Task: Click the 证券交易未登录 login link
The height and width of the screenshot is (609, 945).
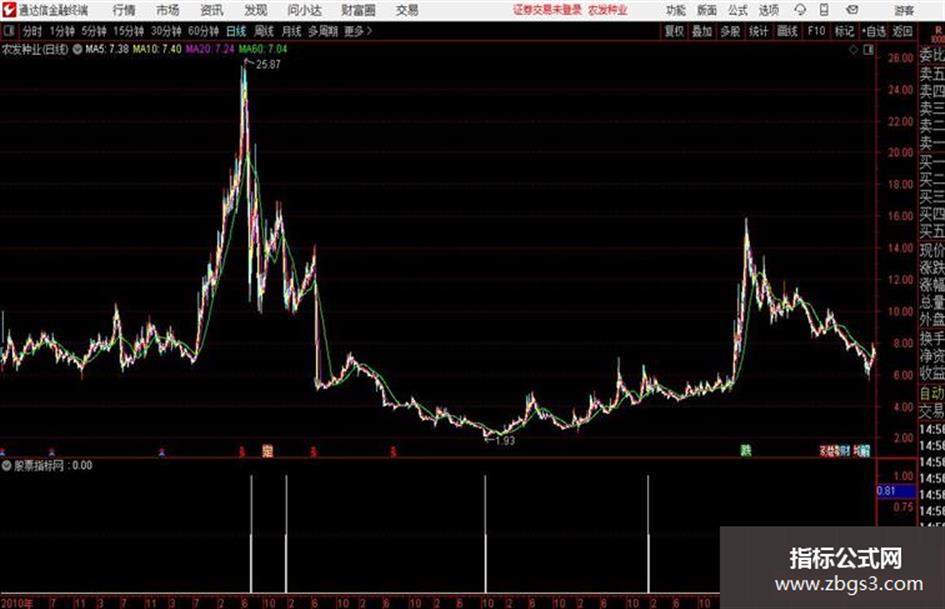Action: click(x=547, y=10)
